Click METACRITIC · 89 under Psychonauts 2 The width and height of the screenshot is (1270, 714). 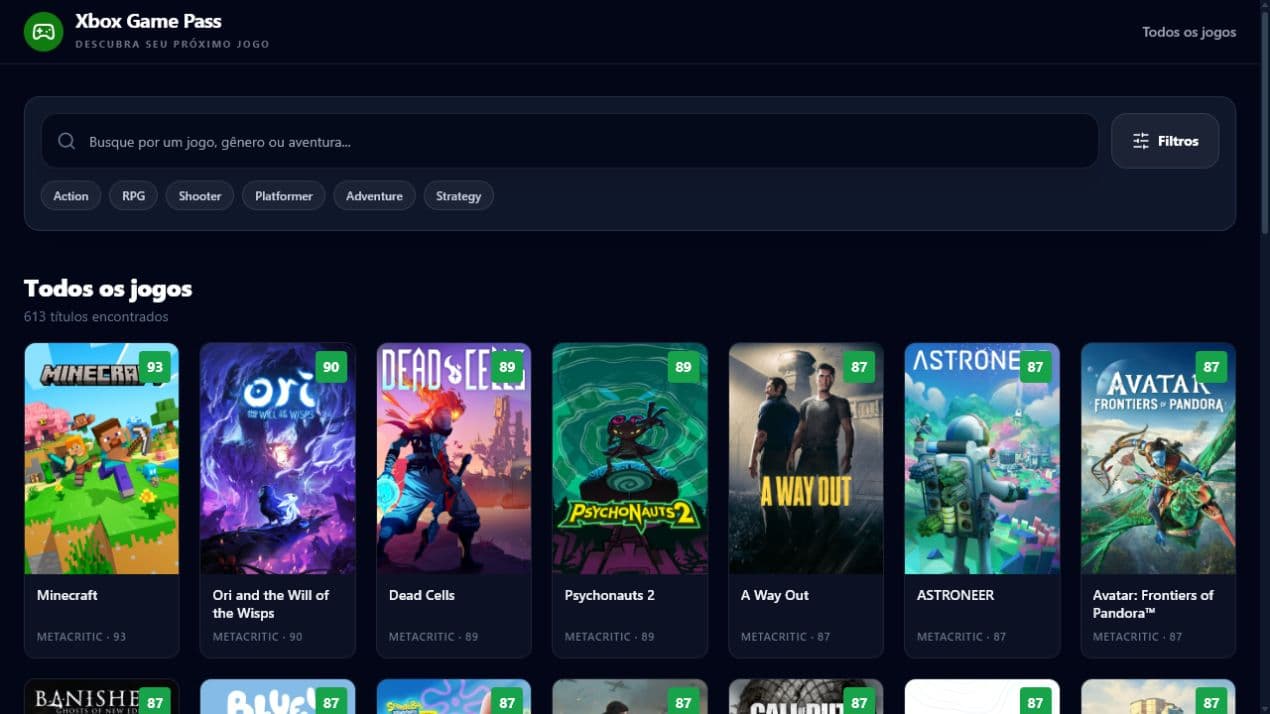[x=609, y=637]
